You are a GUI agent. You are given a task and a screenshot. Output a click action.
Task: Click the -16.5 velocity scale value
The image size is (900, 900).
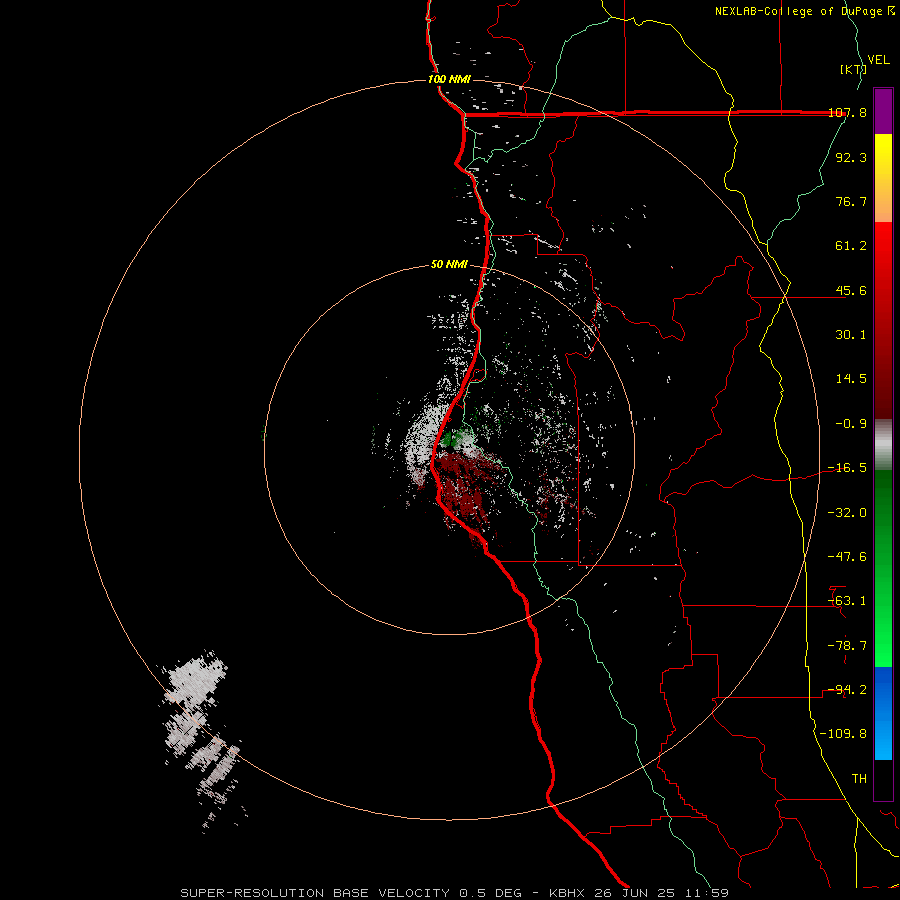(847, 468)
